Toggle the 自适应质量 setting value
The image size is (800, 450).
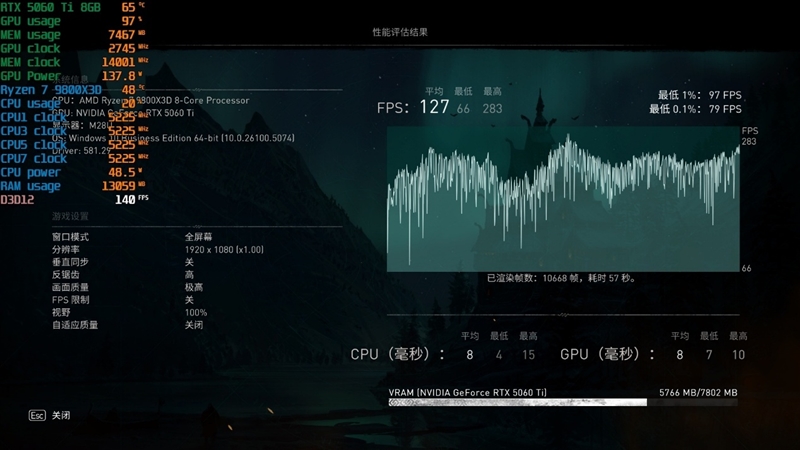click(x=194, y=325)
